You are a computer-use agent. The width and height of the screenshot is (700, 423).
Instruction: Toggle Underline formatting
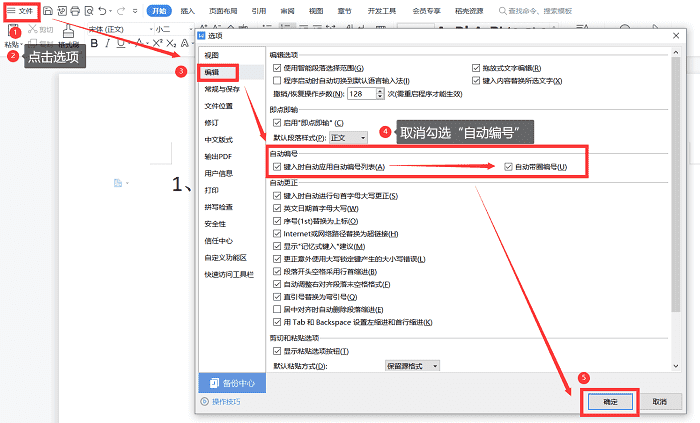120,43
